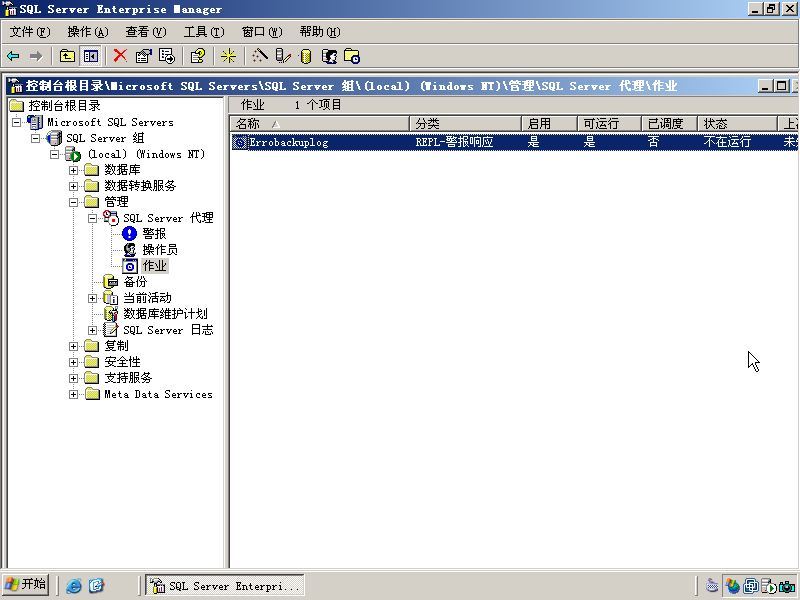The height and width of the screenshot is (600, 800).
Task: Expand the 复制 folder
Action: [73, 346]
